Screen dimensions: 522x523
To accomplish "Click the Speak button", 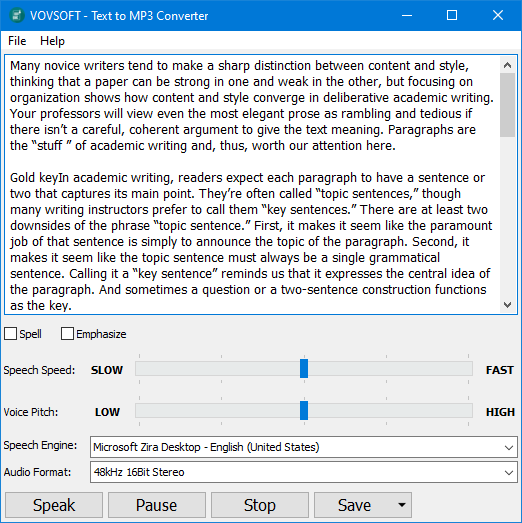I will tap(54, 505).
